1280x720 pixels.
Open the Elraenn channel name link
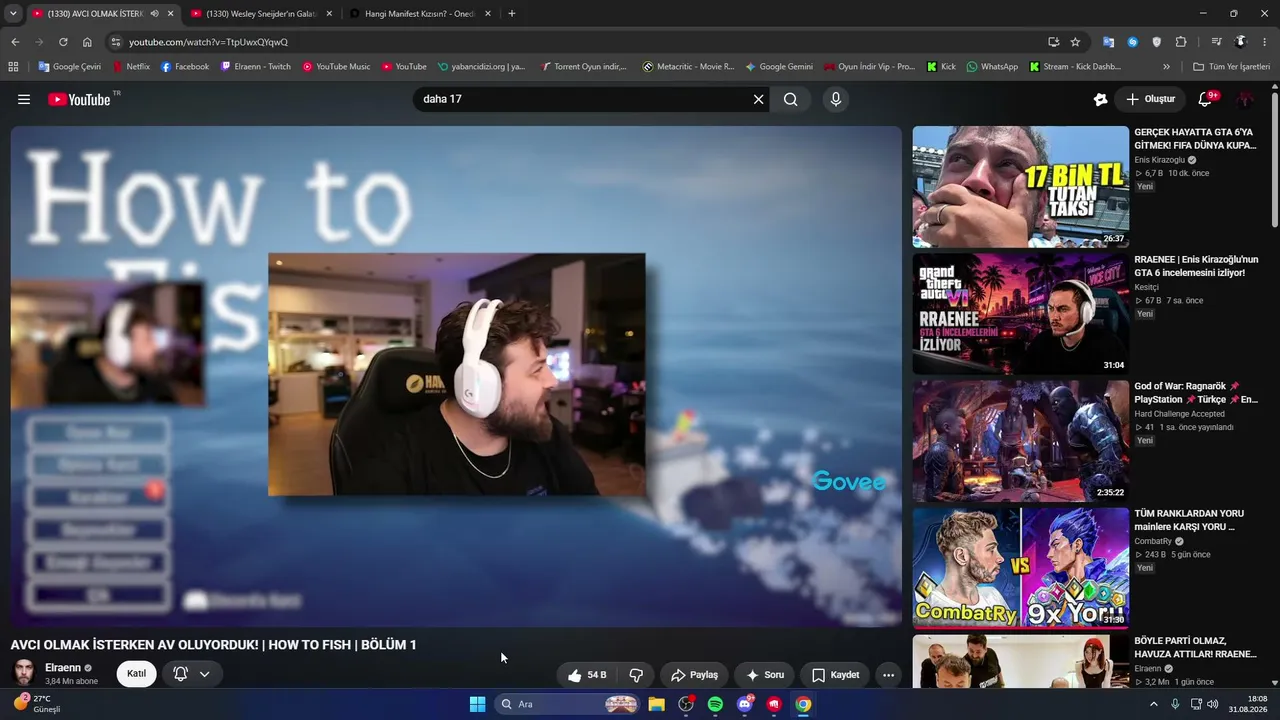coord(63,668)
